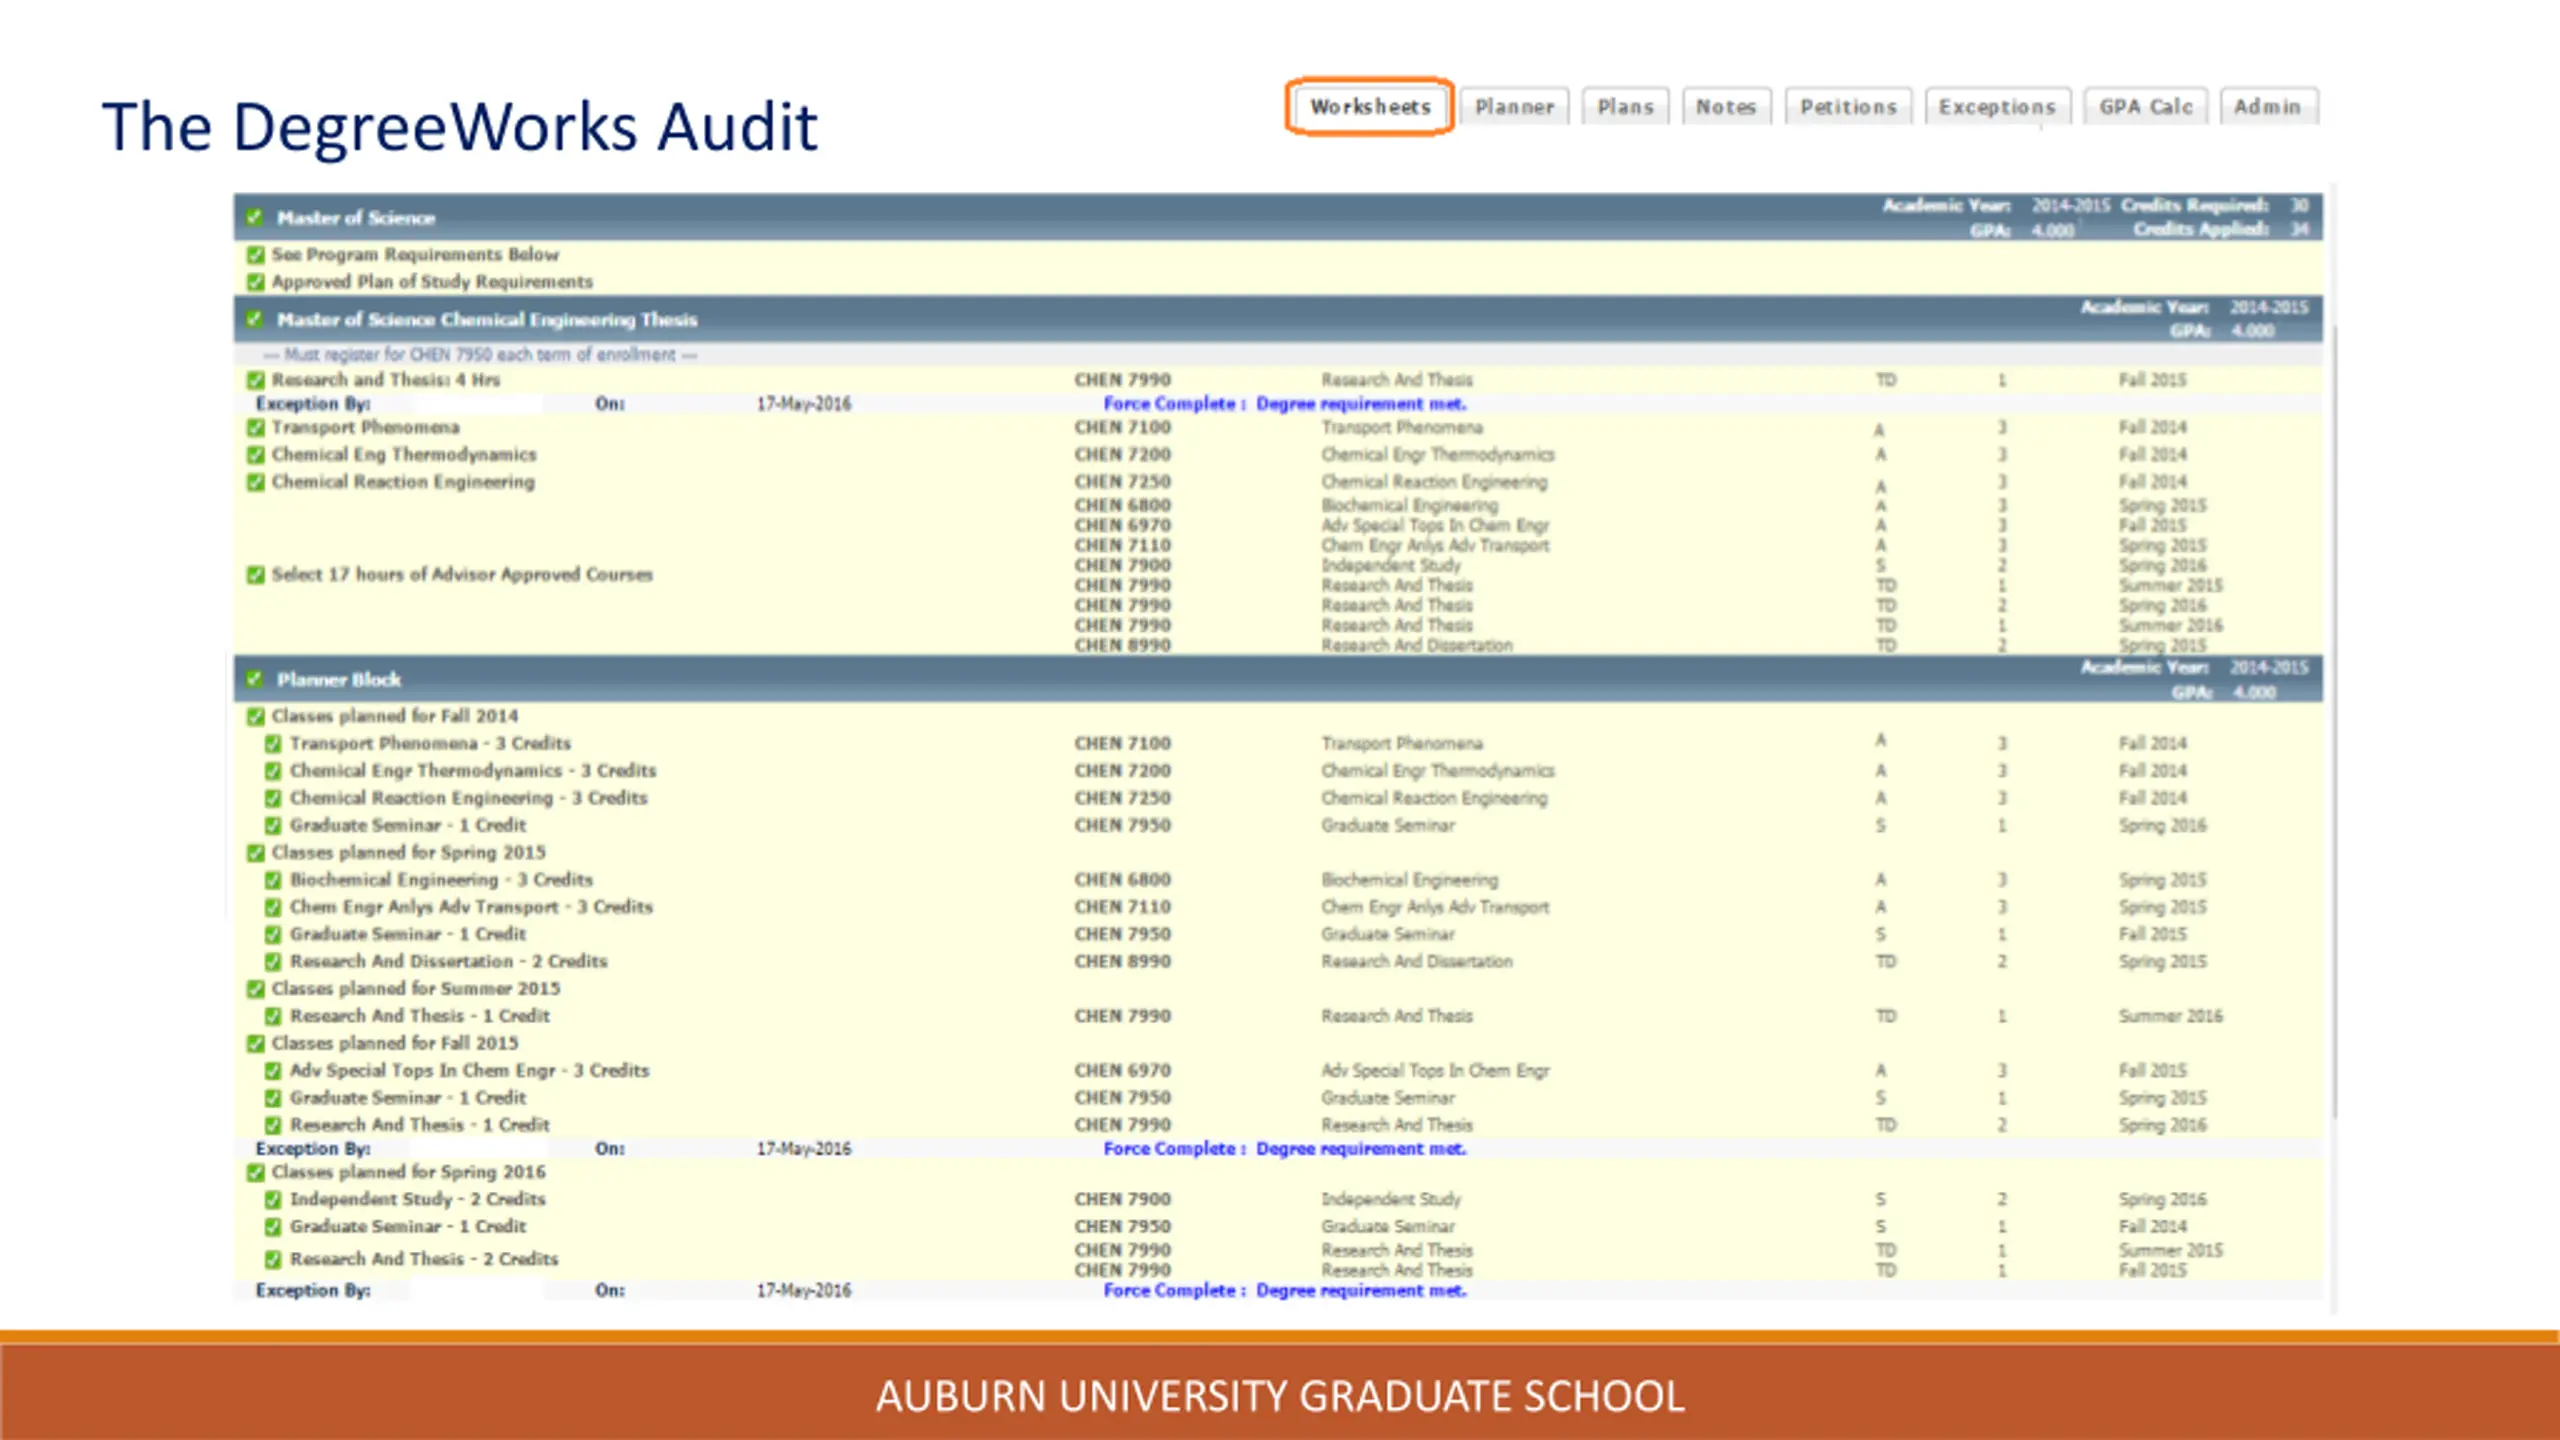Click Master of Science Chemical Engineering Thesis title

[x=487, y=320]
